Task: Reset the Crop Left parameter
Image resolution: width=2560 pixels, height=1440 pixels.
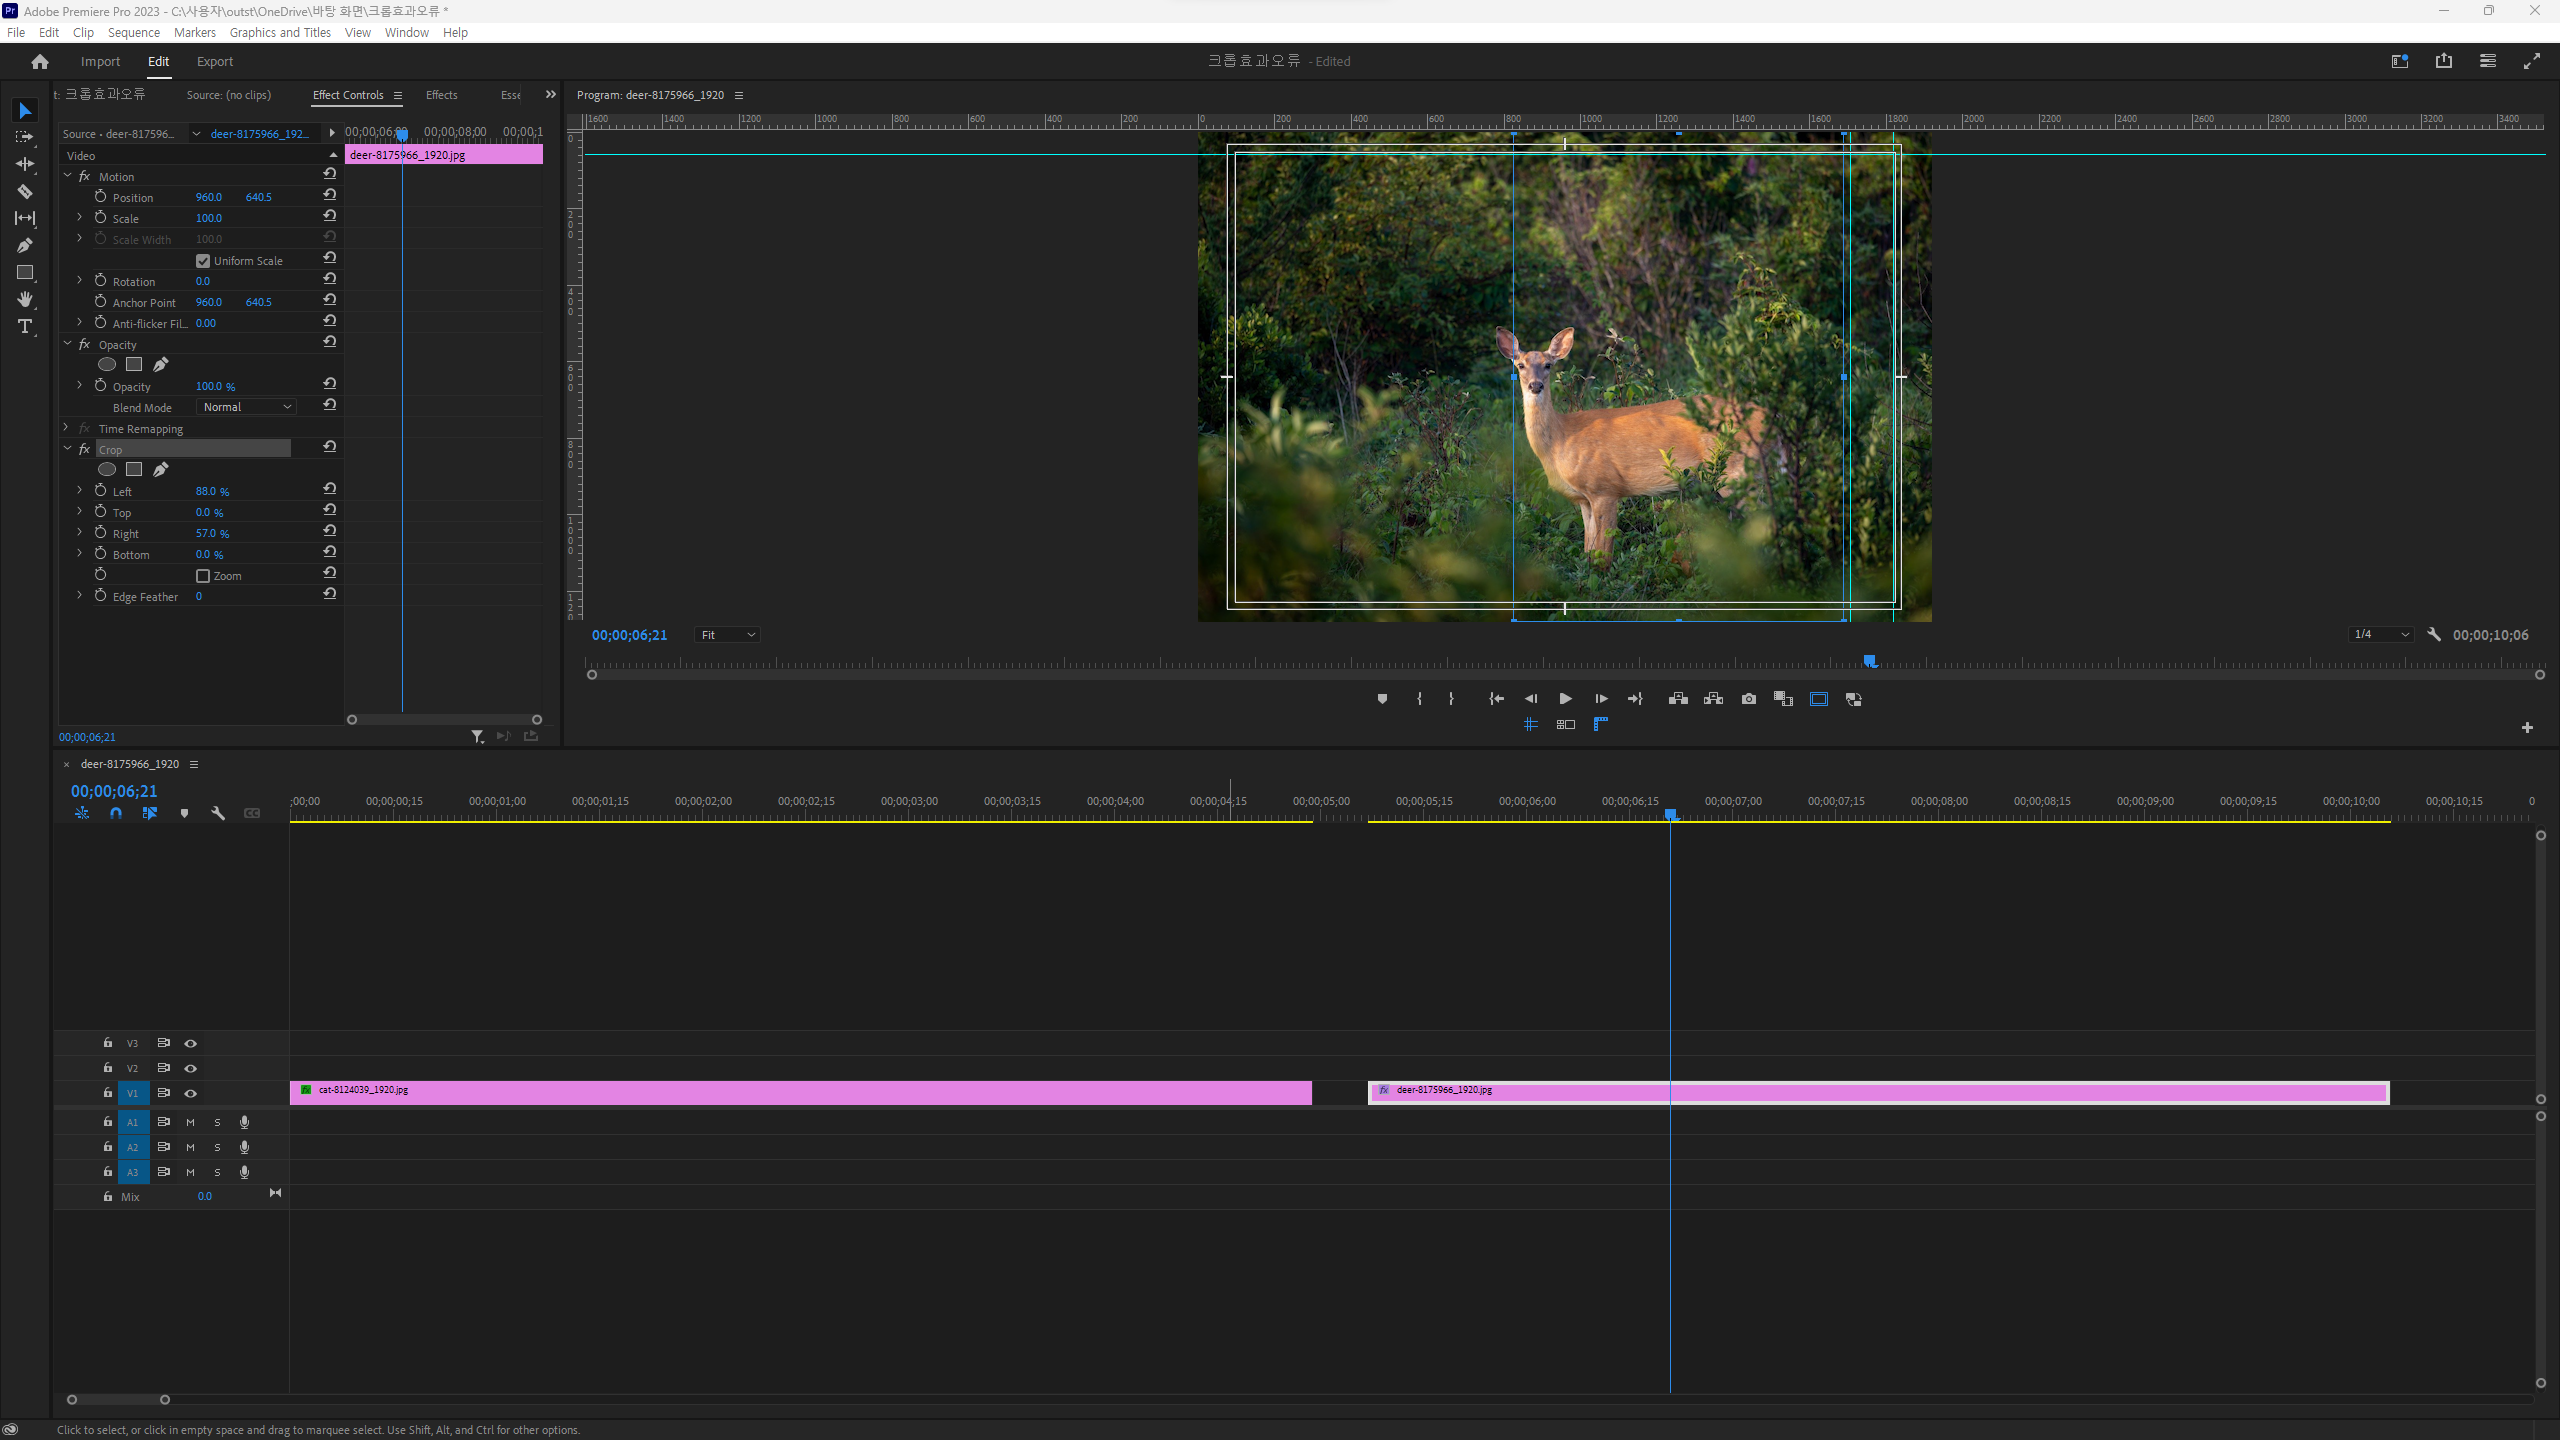Action: (329, 489)
